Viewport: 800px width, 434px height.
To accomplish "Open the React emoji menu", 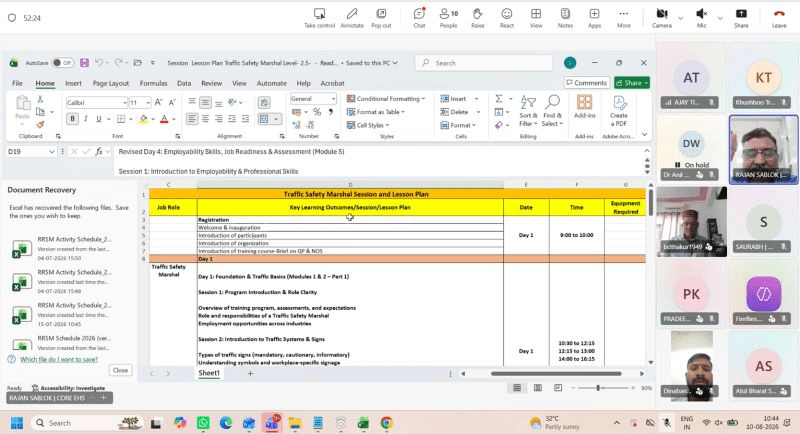I will [507, 18].
